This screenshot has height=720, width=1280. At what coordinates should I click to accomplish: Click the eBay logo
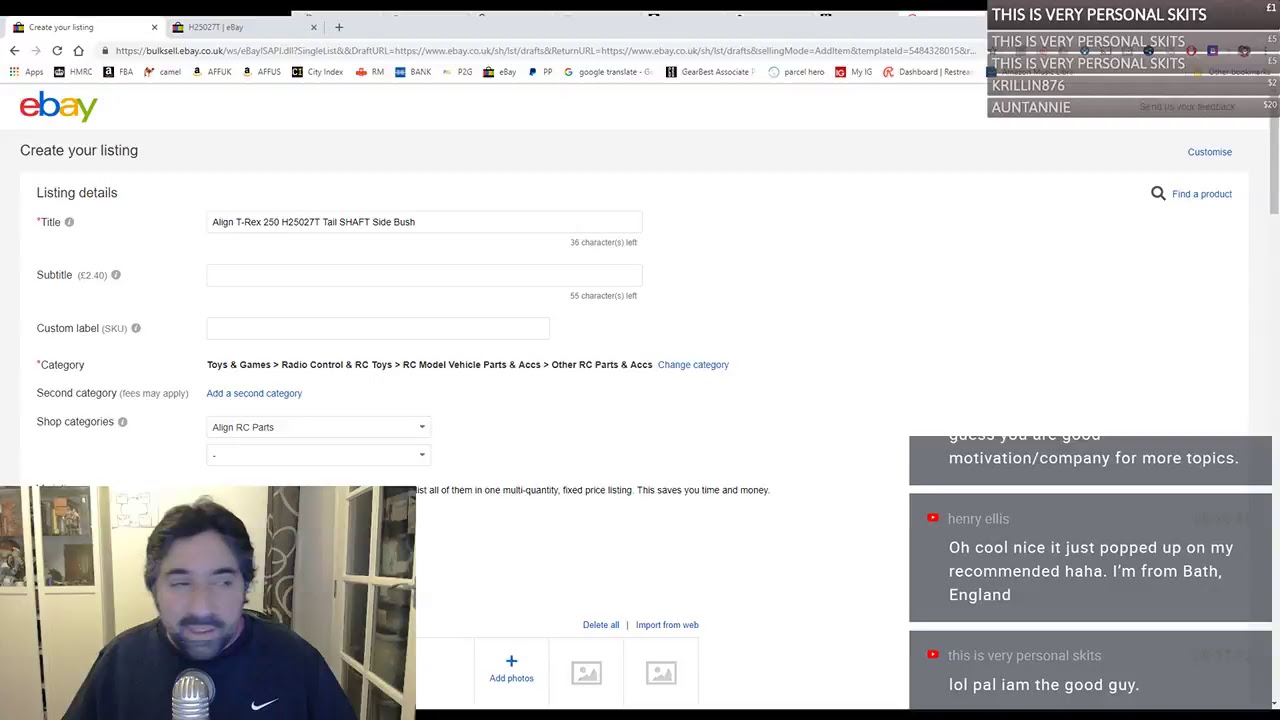pyautogui.click(x=59, y=106)
